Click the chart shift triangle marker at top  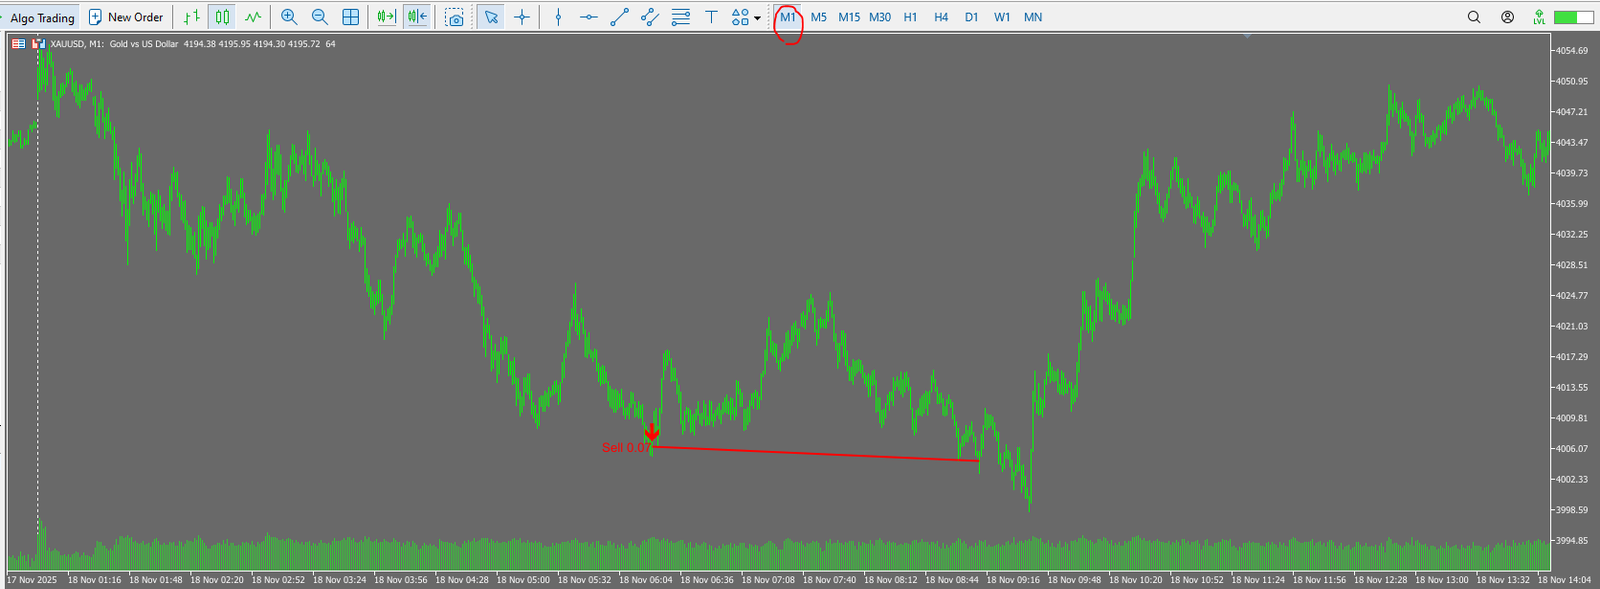[x=1247, y=36]
